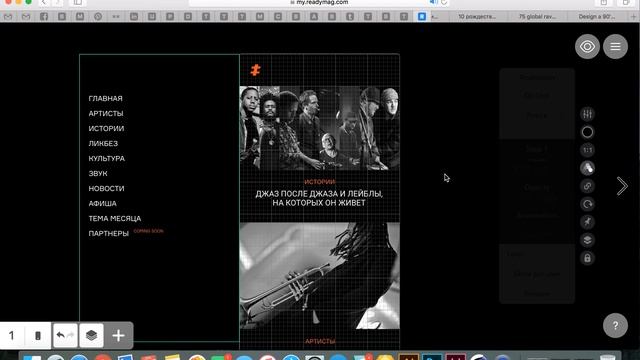This screenshot has width=640, height=360.
Task: Select the ДЖАЗ ПОСЛЕ ДЖАЗА headline text
Action: (x=319, y=198)
